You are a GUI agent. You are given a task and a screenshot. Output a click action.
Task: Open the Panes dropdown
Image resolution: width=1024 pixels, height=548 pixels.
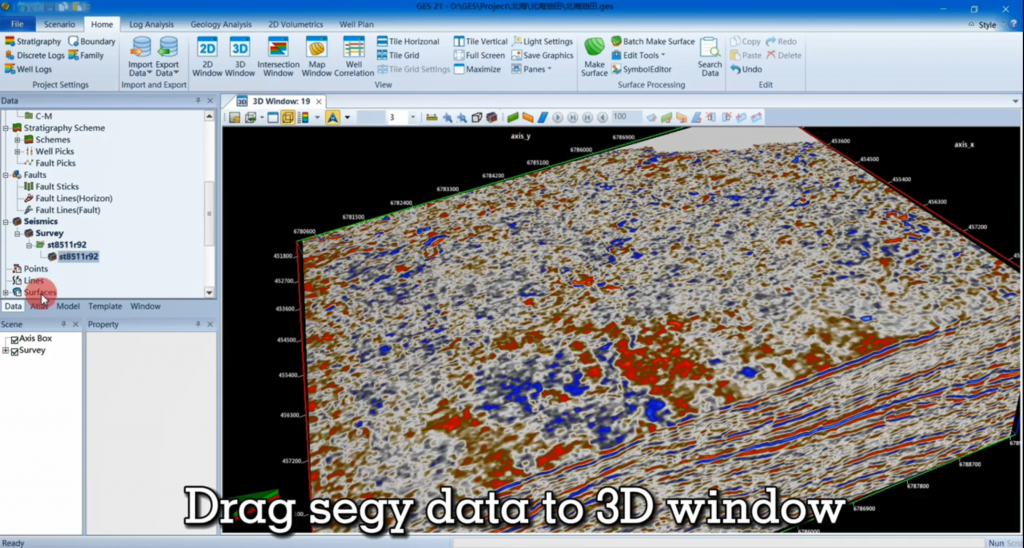(532, 69)
